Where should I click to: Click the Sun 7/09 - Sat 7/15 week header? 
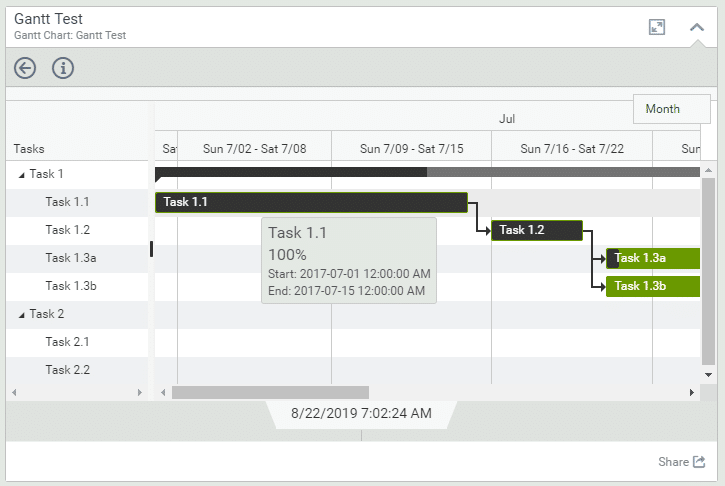pyautogui.click(x=411, y=149)
